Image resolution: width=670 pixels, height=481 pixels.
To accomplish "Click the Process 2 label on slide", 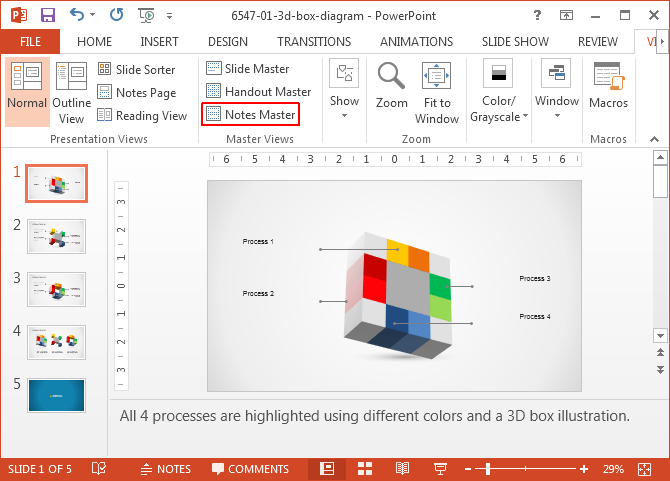I will coord(258,293).
